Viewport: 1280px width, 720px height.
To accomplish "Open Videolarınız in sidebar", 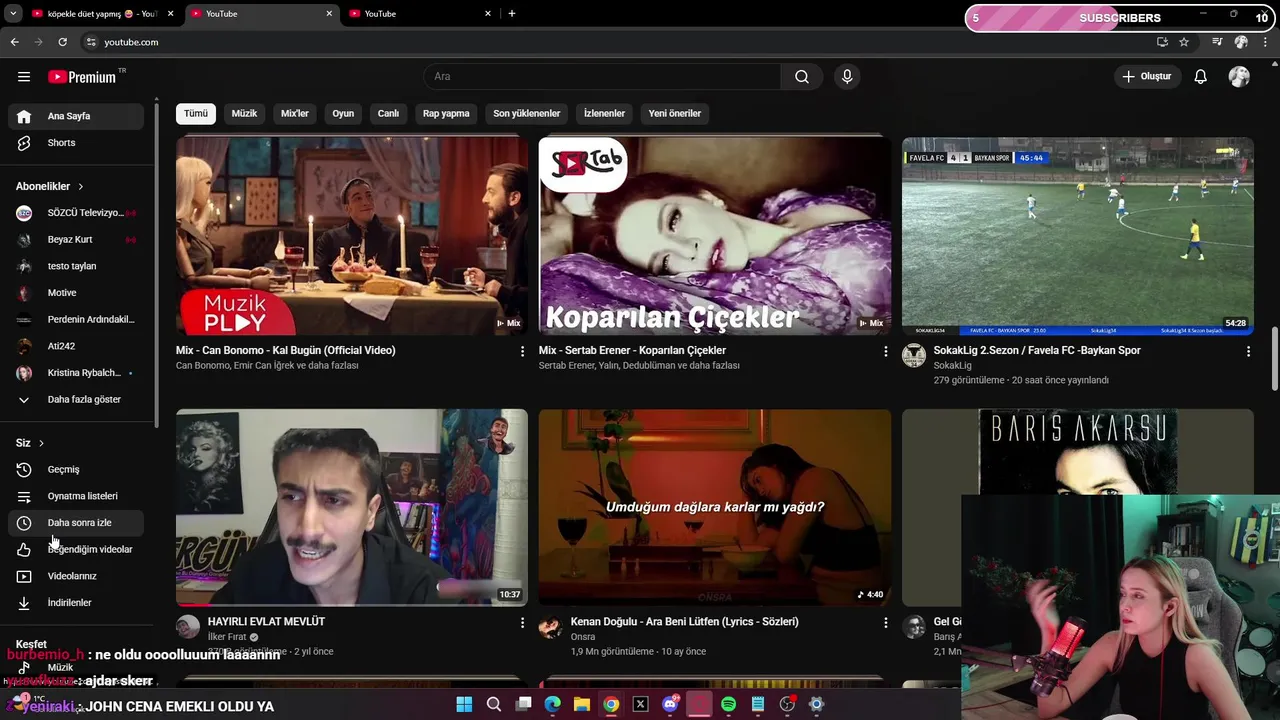I will coord(76,576).
